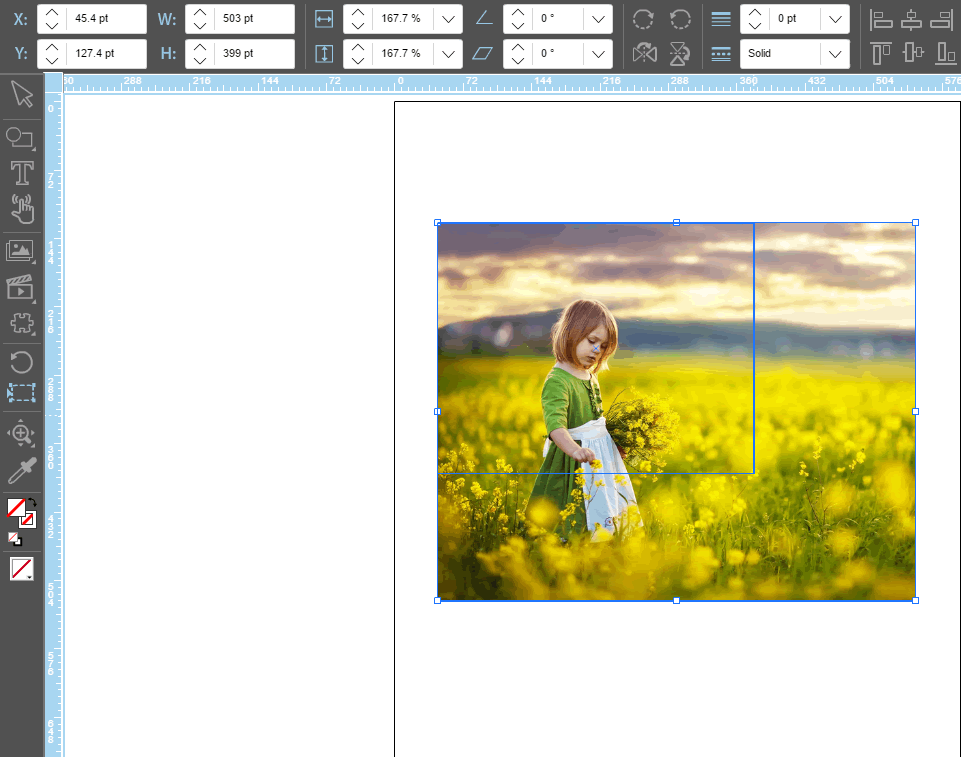Viewport: 961px width, 757px height.
Task: Pick the video media tool
Action: (x=20, y=288)
